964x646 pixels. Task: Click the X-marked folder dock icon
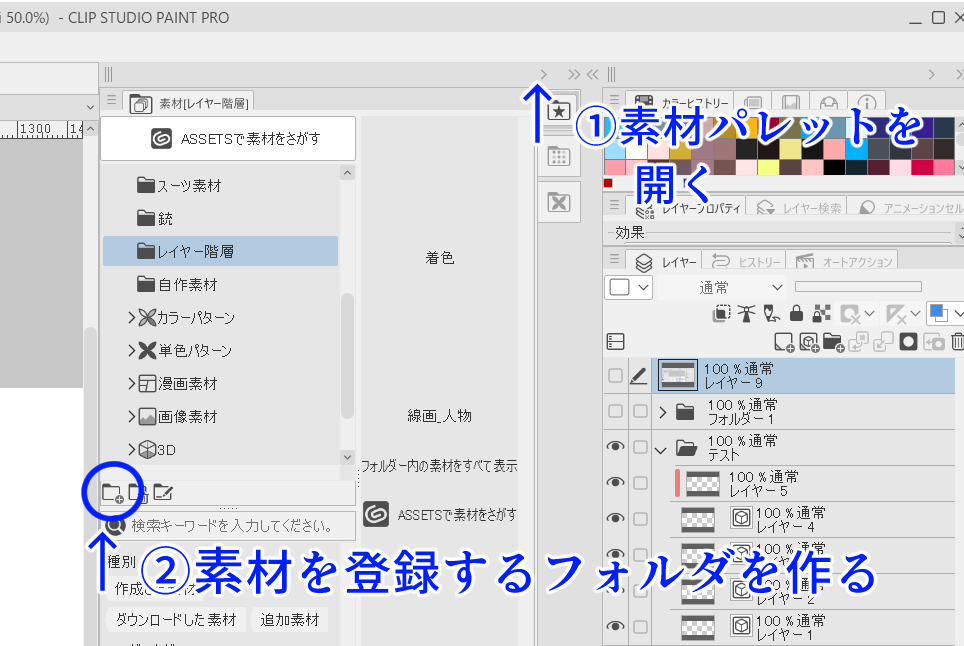558,202
